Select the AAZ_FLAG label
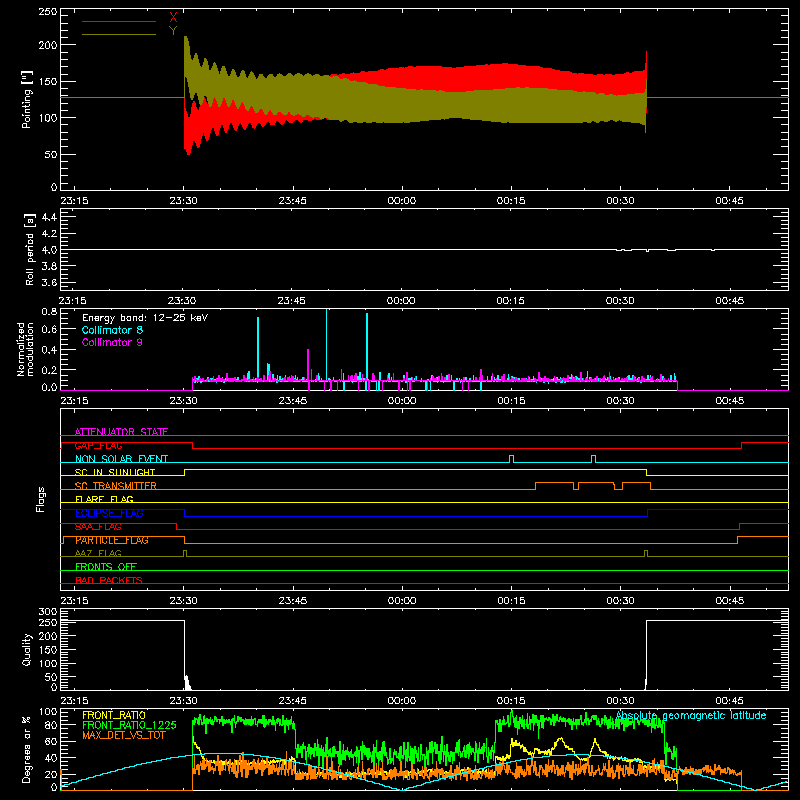The width and height of the screenshot is (800, 800). pyautogui.click(x=98, y=553)
